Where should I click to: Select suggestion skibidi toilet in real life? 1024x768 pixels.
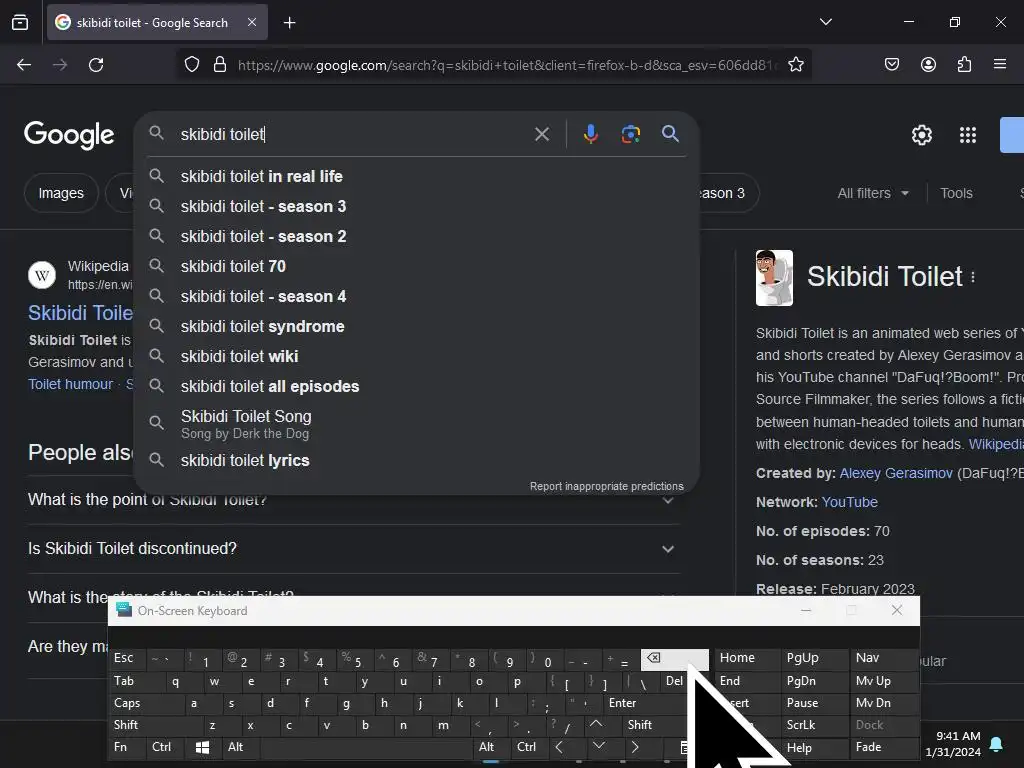(417, 176)
